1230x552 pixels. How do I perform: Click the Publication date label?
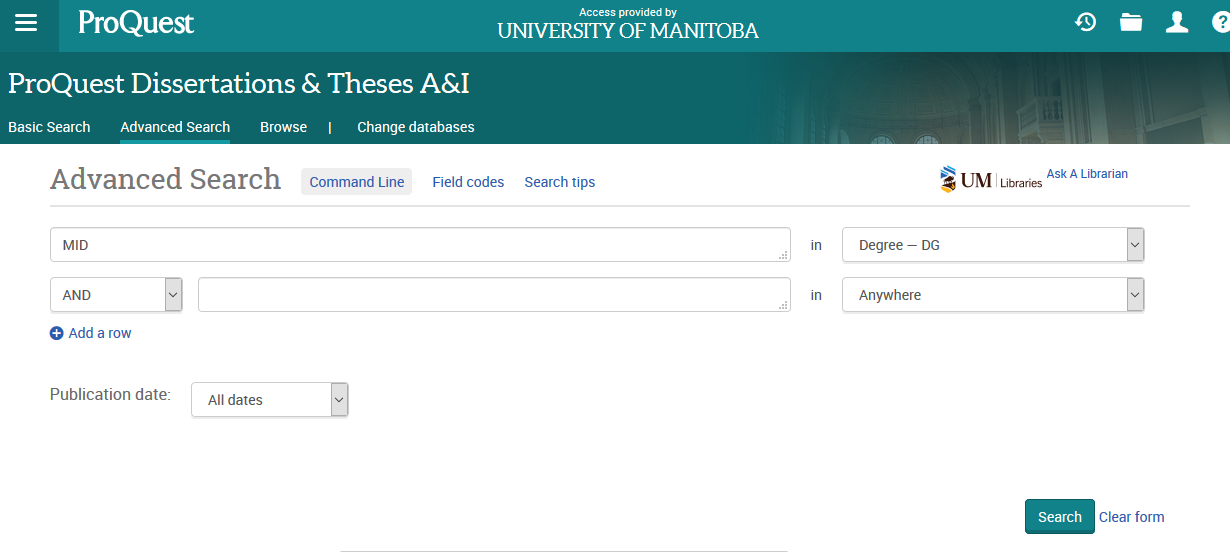pyautogui.click(x=110, y=395)
